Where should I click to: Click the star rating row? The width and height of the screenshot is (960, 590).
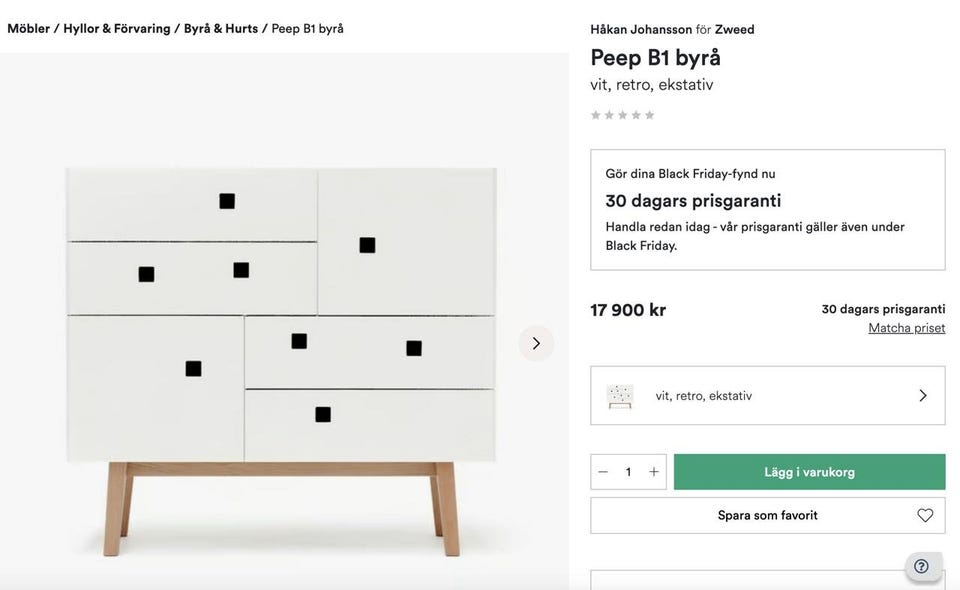coord(622,115)
